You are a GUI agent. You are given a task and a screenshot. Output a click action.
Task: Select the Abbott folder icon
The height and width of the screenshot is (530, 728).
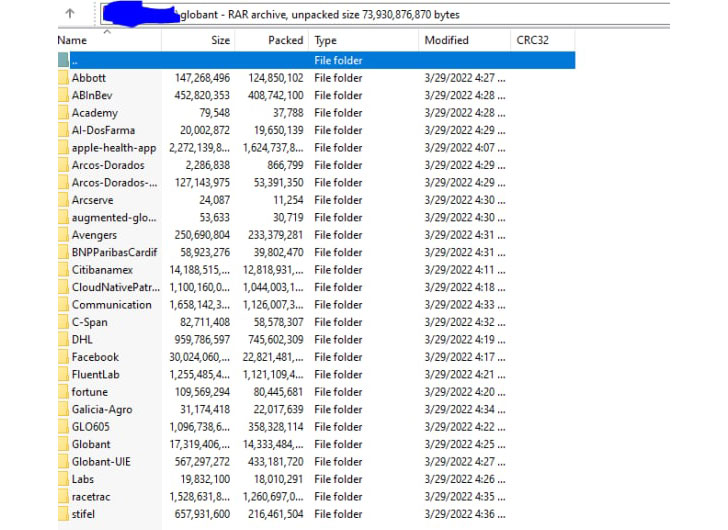point(63,78)
